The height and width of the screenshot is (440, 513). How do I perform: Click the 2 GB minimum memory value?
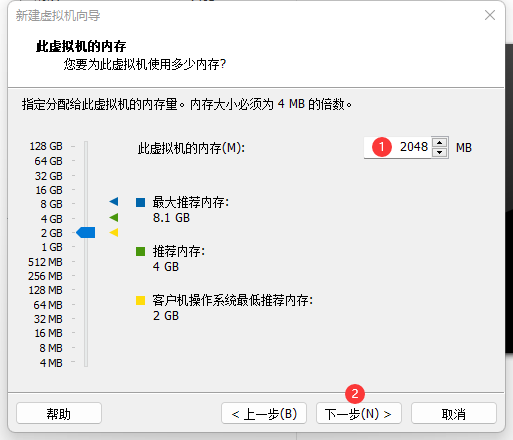166,316
